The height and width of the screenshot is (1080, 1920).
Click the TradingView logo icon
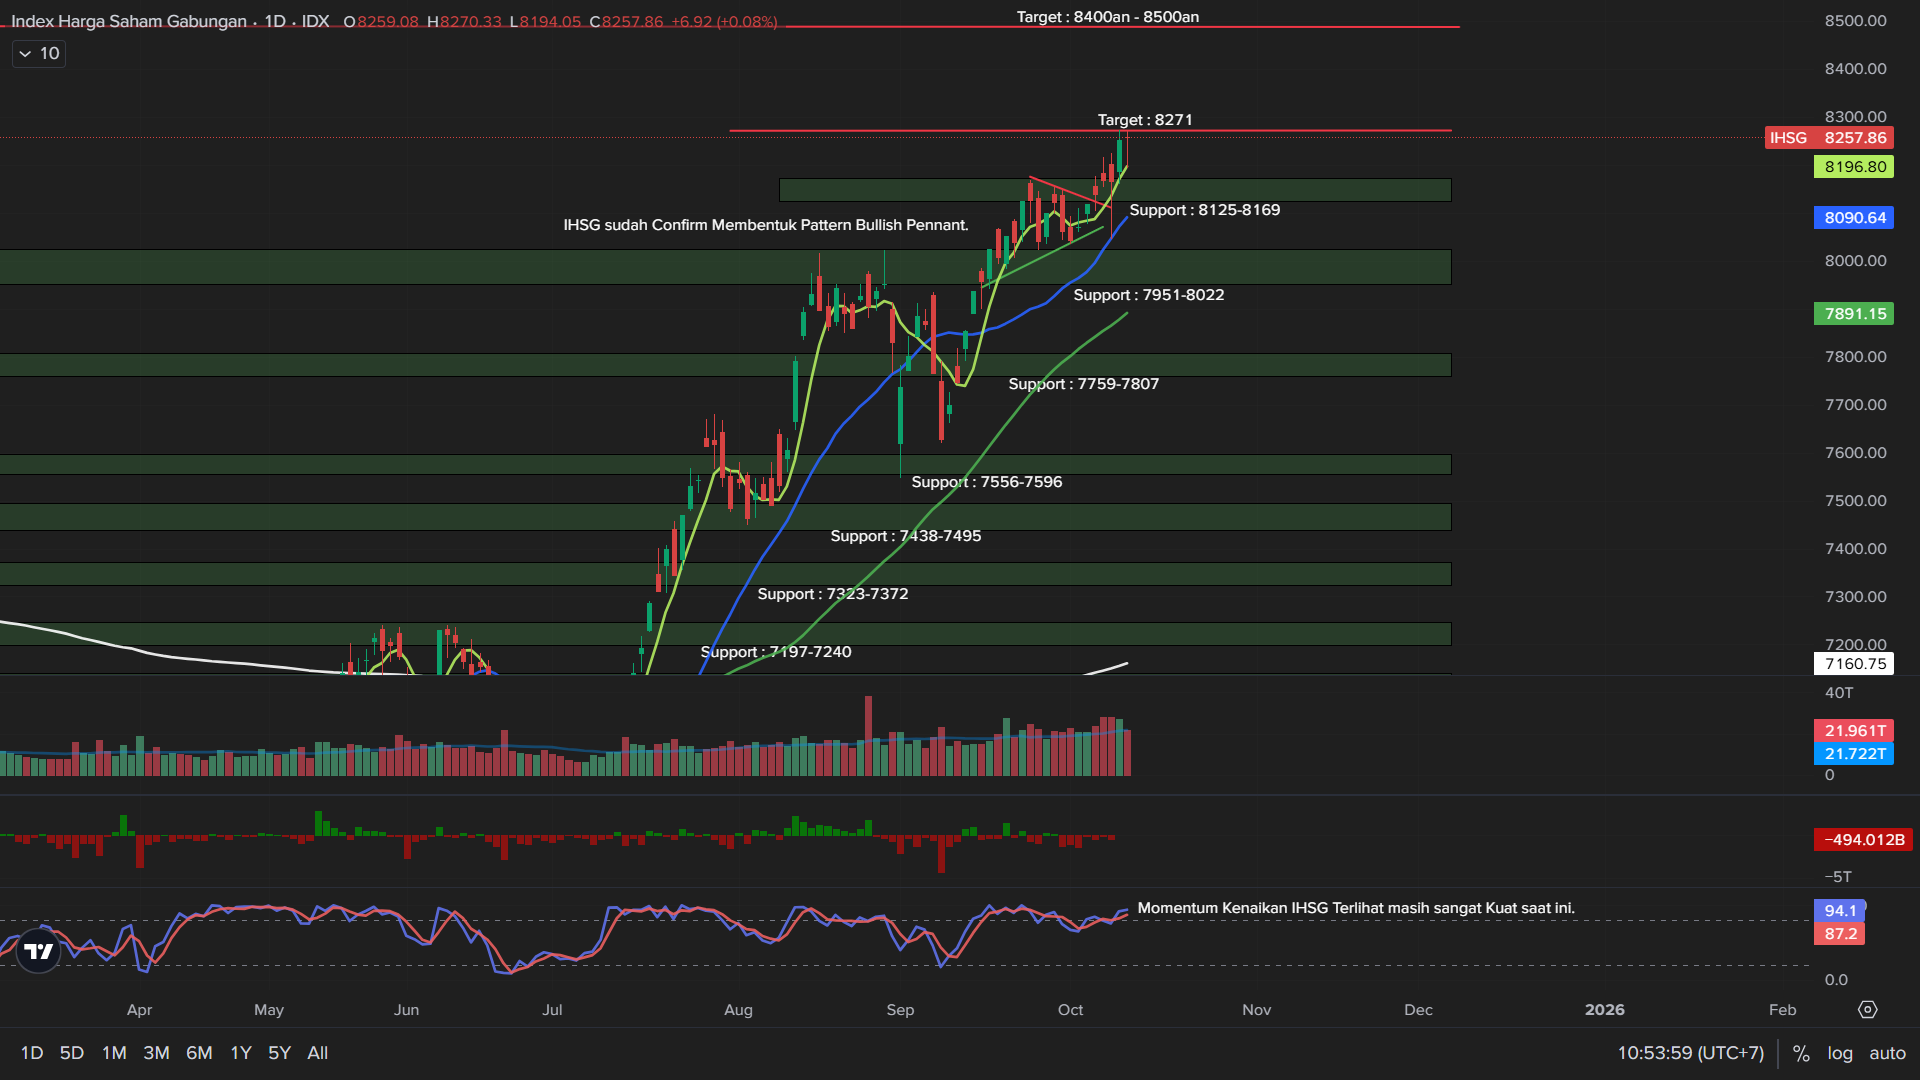pyautogui.click(x=39, y=951)
